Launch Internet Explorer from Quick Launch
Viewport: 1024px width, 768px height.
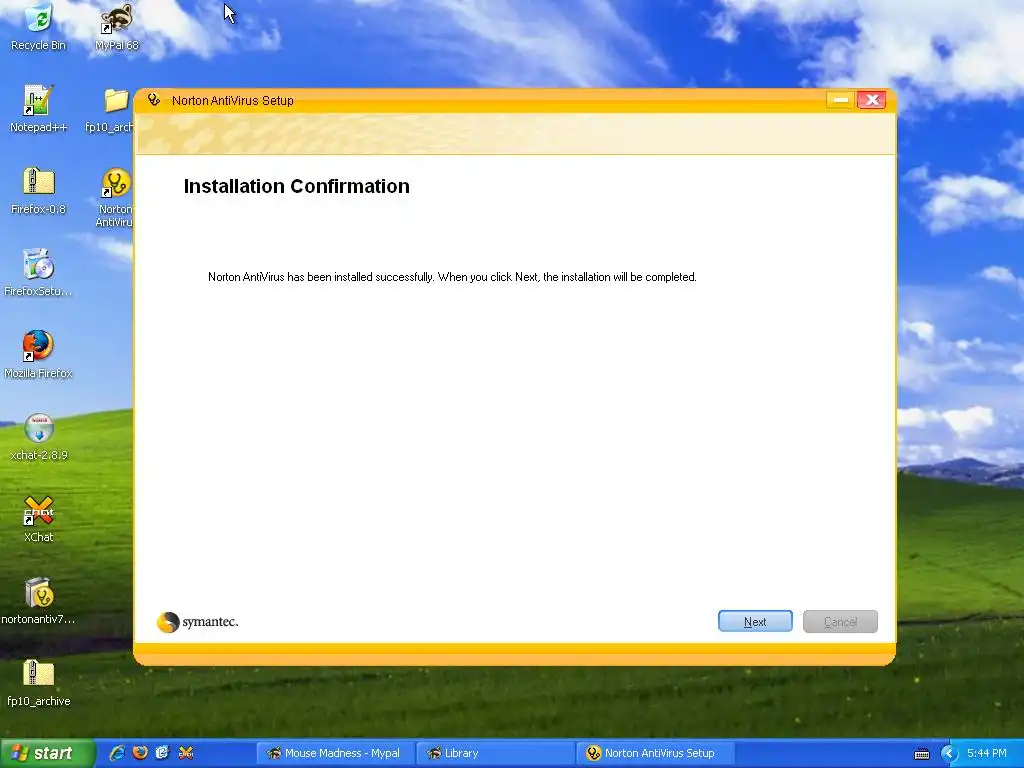tap(117, 753)
